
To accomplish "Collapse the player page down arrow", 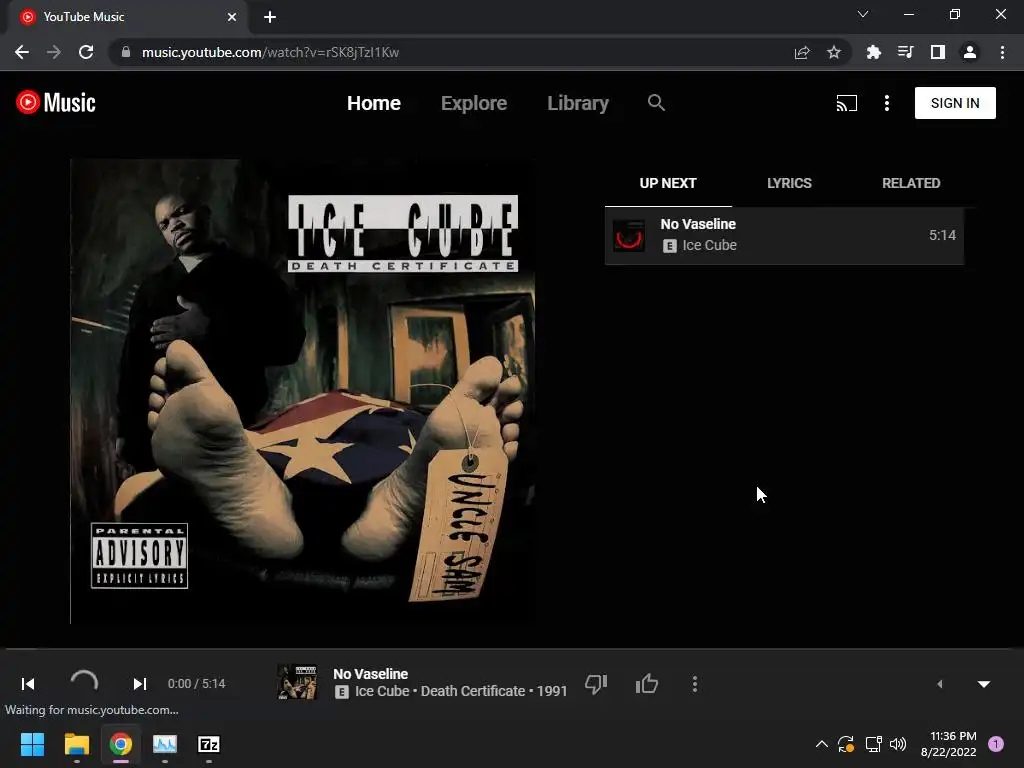I will pyautogui.click(x=984, y=684).
